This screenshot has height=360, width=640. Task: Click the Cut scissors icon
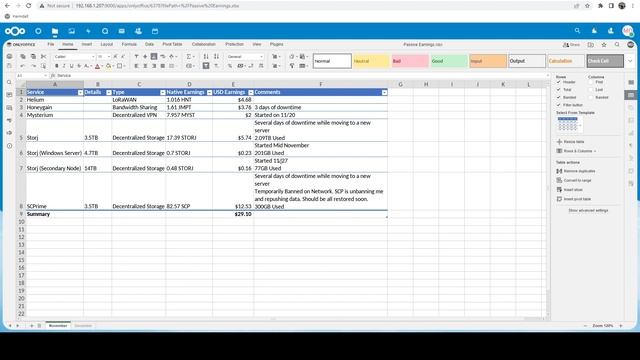click(43, 56)
